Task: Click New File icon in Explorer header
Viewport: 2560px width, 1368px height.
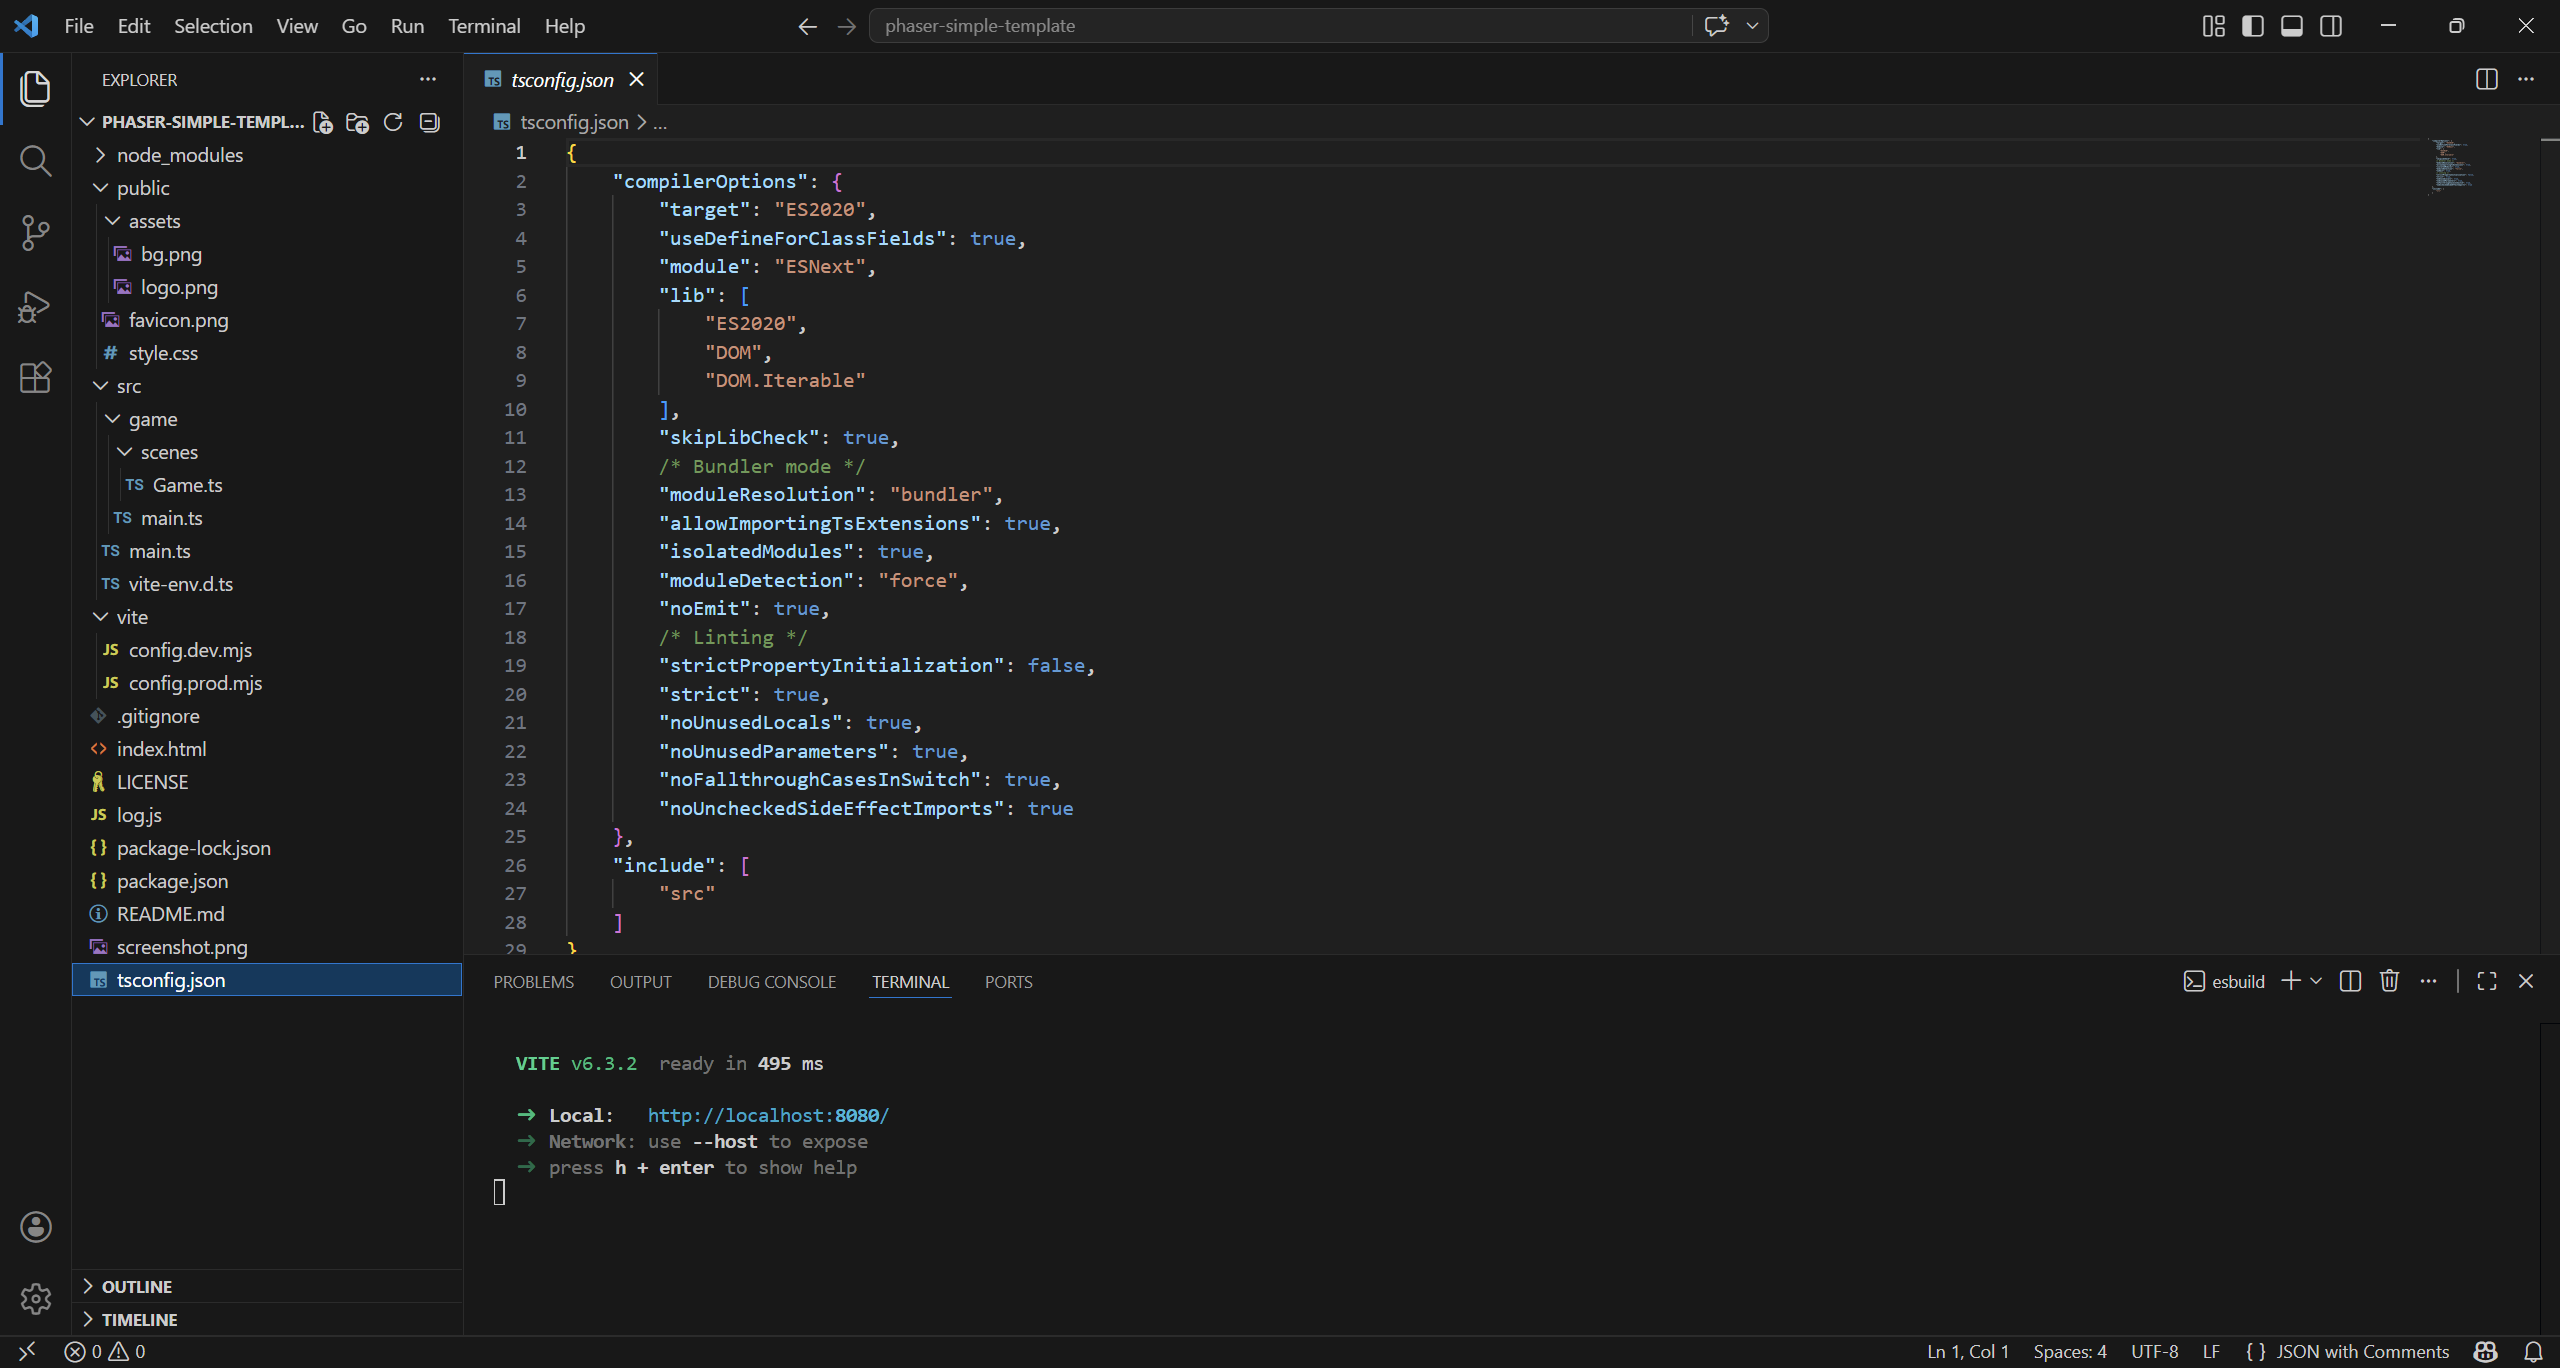Action: click(322, 122)
